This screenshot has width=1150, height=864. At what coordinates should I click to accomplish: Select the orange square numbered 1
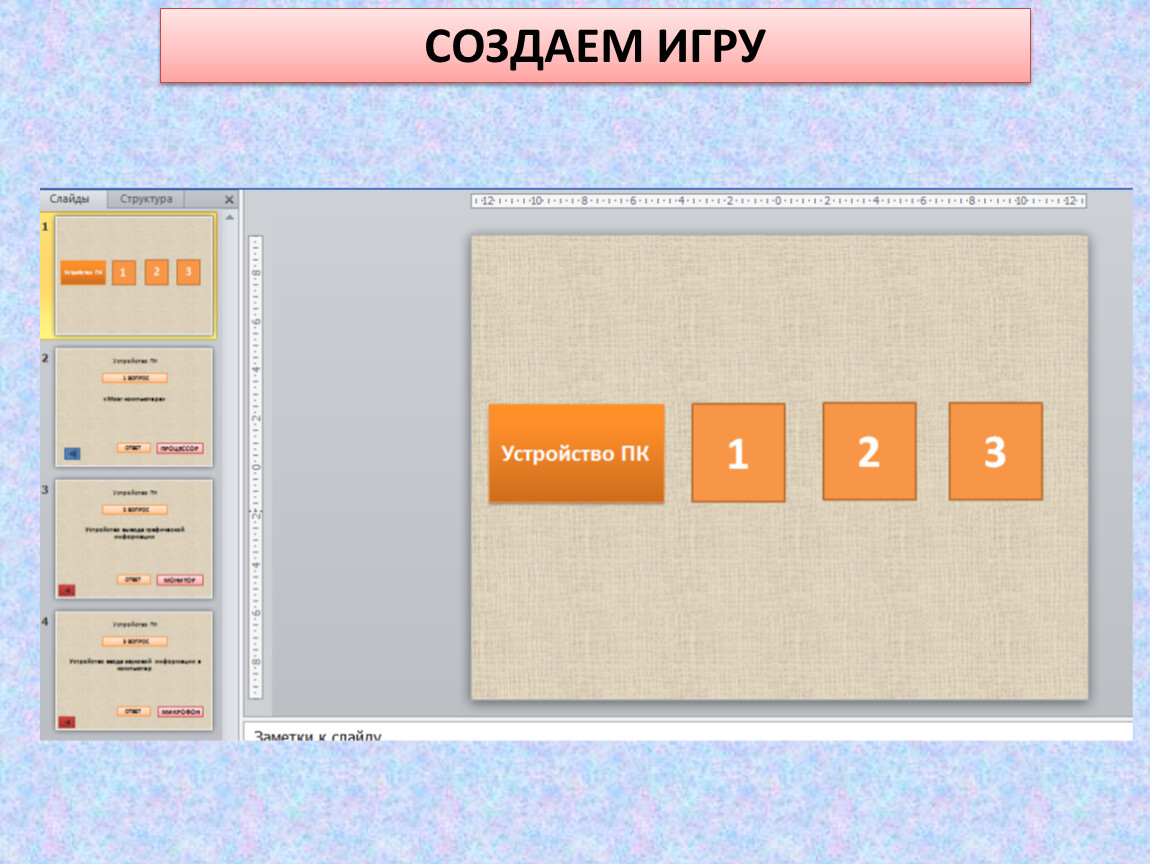click(738, 452)
